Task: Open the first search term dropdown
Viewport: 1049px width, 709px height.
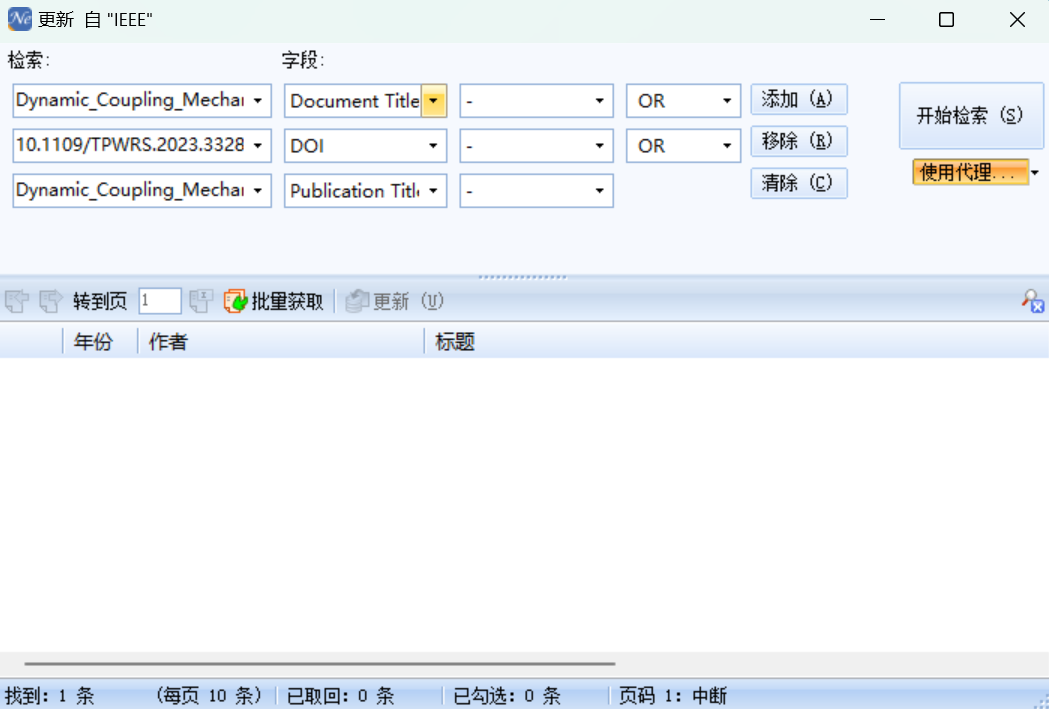Action: [x=258, y=101]
